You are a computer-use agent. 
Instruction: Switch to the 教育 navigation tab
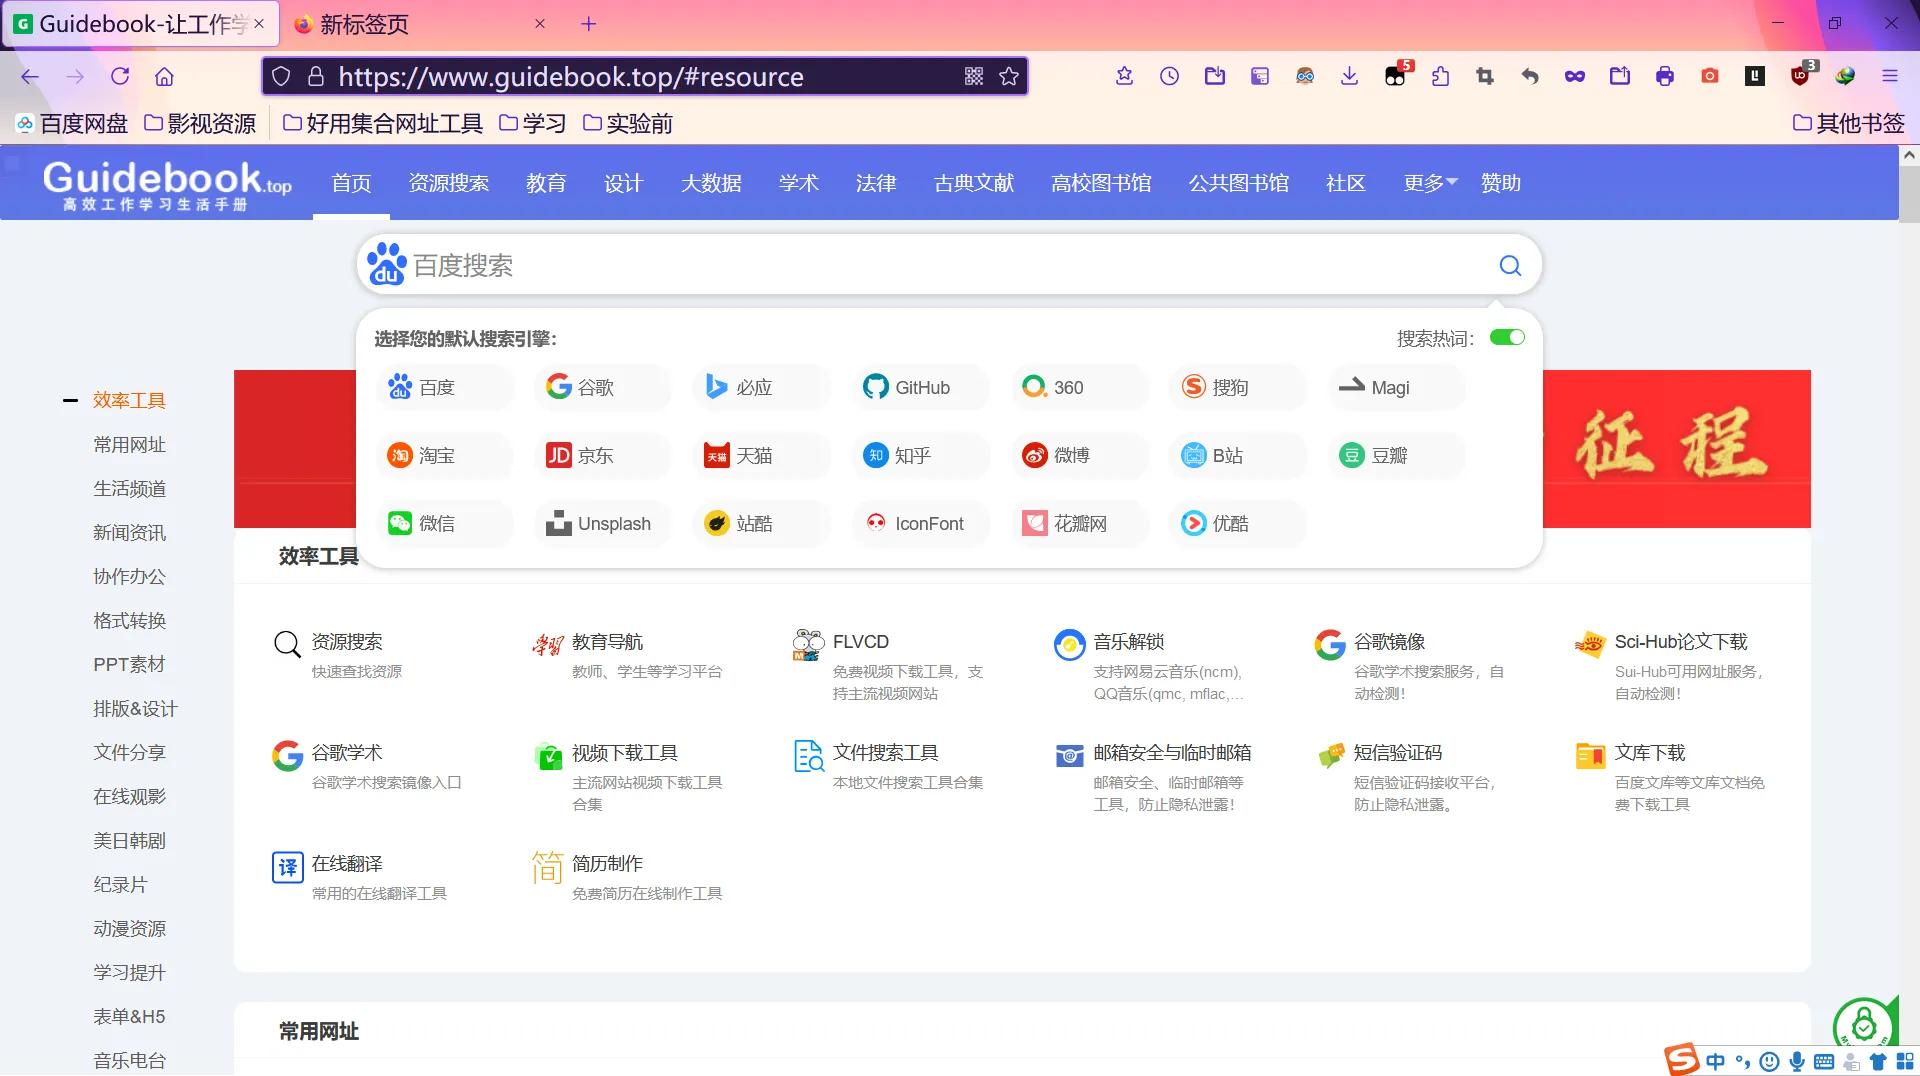tap(546, 183)
